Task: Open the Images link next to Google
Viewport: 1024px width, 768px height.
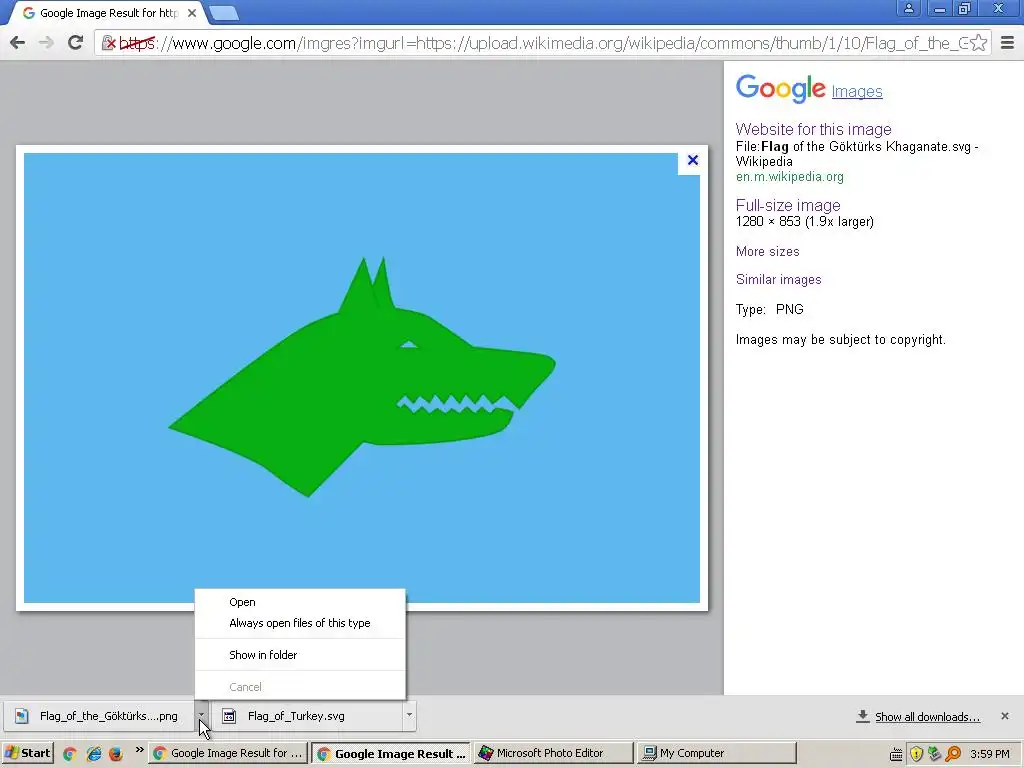Action: pyautogui.click(x=857, y=91)
